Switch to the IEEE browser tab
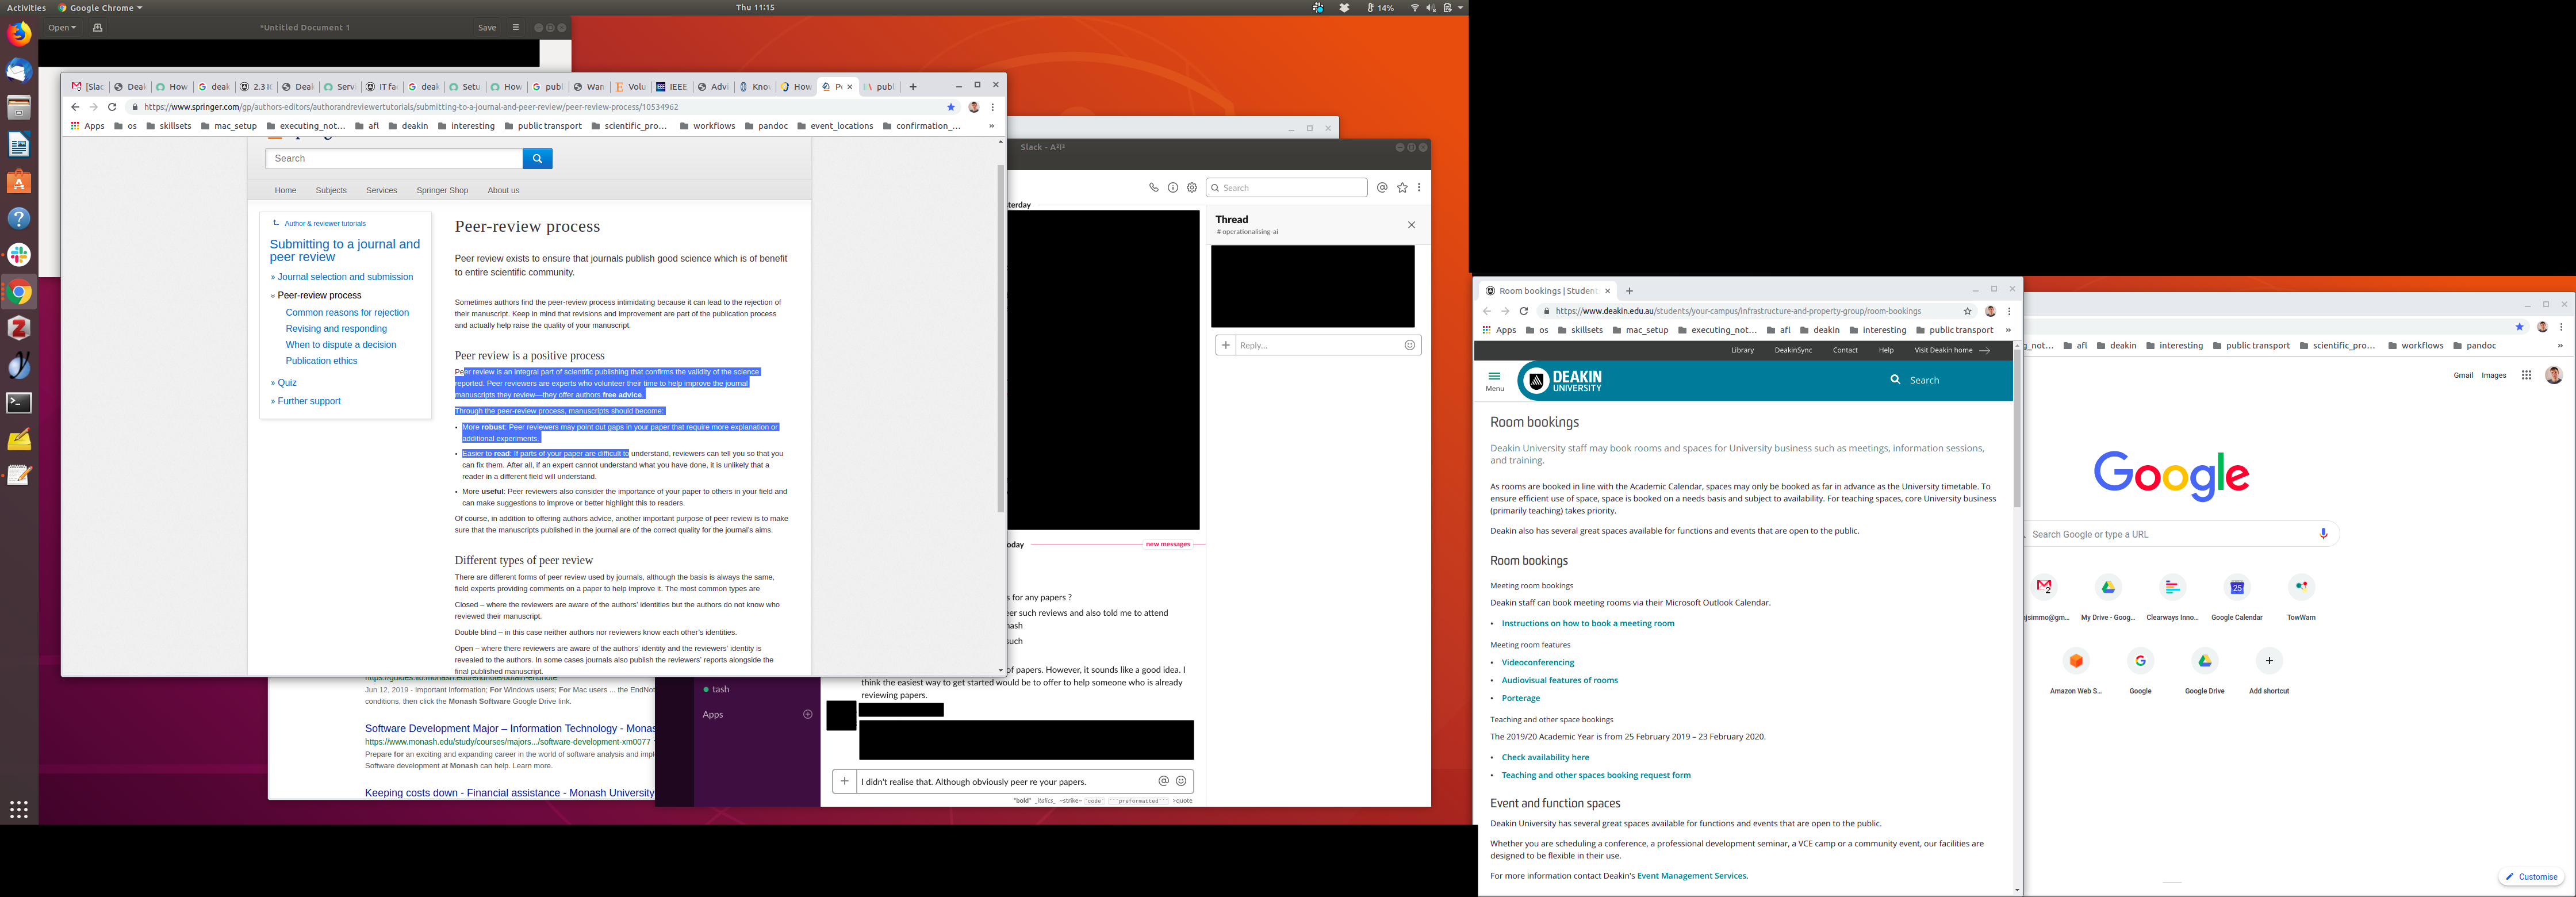2576x897 pixels. click(x=671, y=87)
